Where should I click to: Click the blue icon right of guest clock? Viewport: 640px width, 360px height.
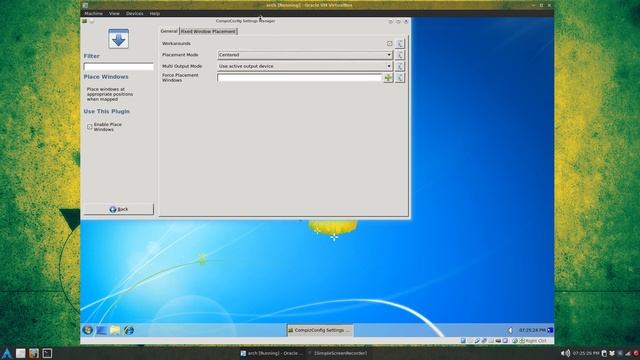550,330
